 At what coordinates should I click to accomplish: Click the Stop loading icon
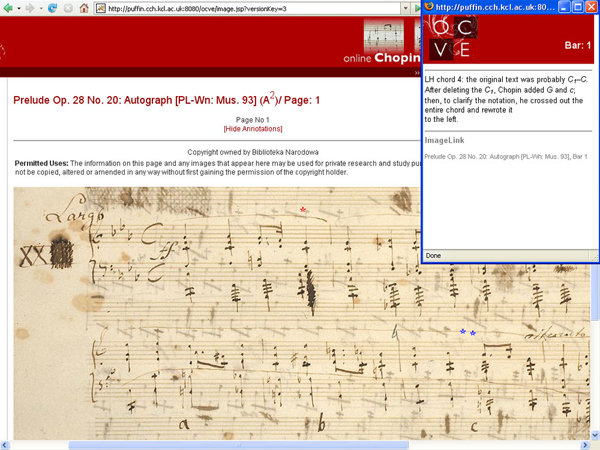(67, 8)
